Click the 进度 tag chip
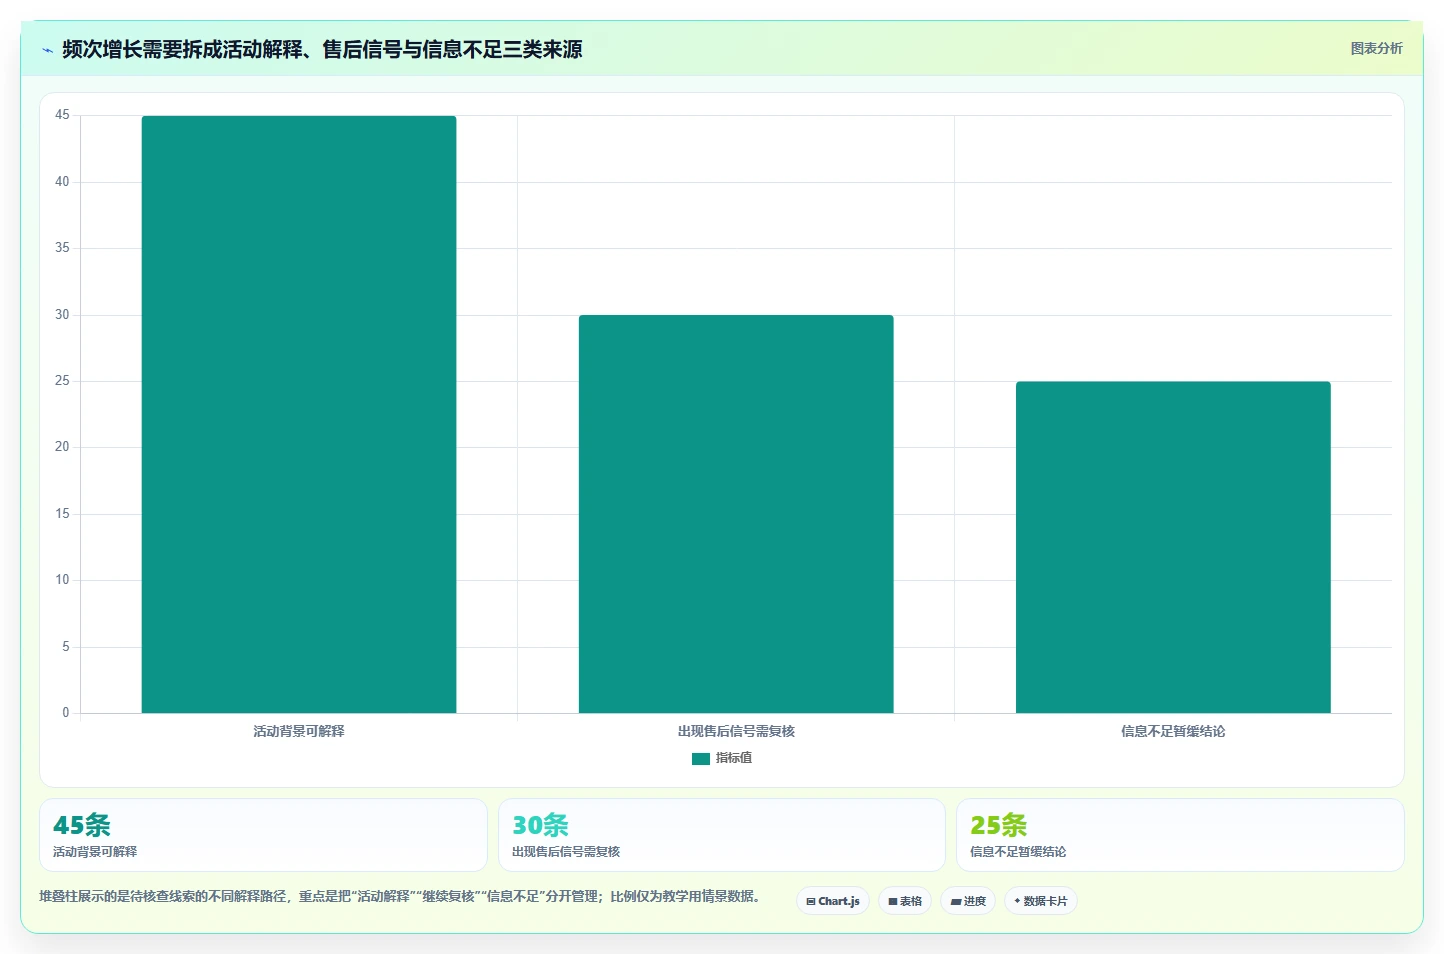 968,901
